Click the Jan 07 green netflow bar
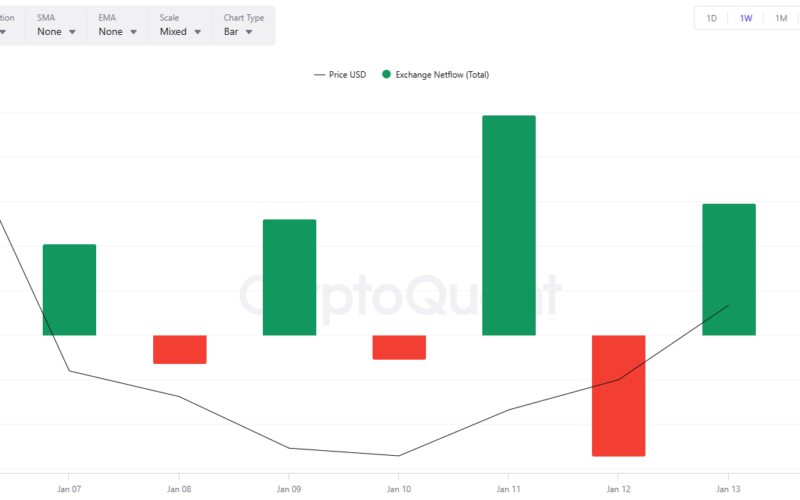 69,290
